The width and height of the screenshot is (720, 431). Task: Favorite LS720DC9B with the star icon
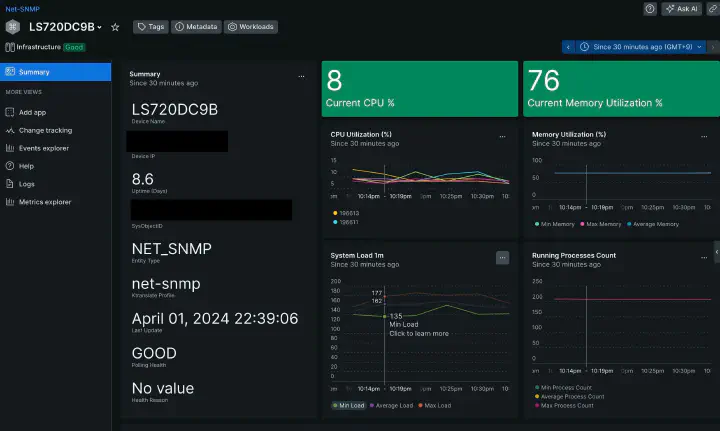click(x=115, y=28)
